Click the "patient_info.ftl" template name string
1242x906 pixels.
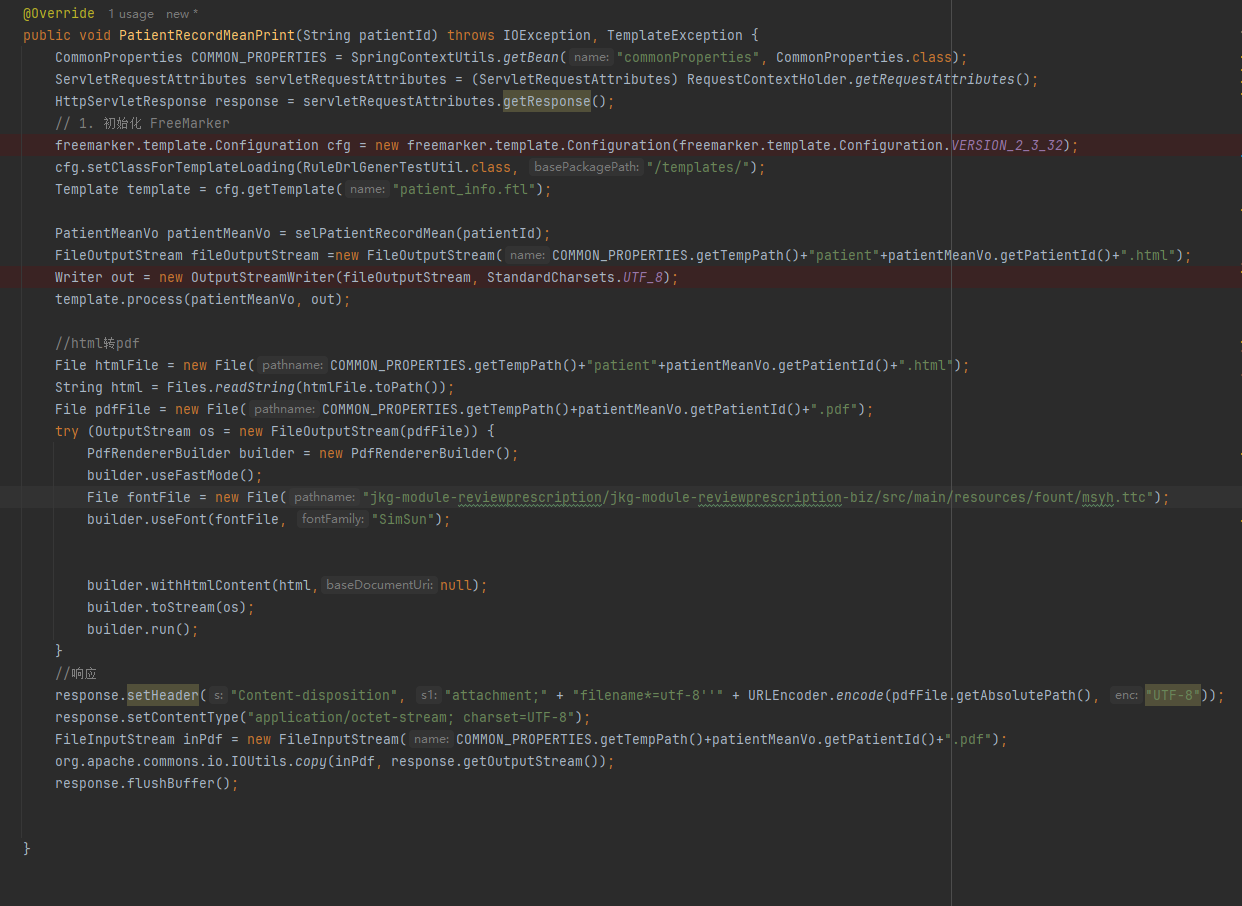(x=467, y=189)
